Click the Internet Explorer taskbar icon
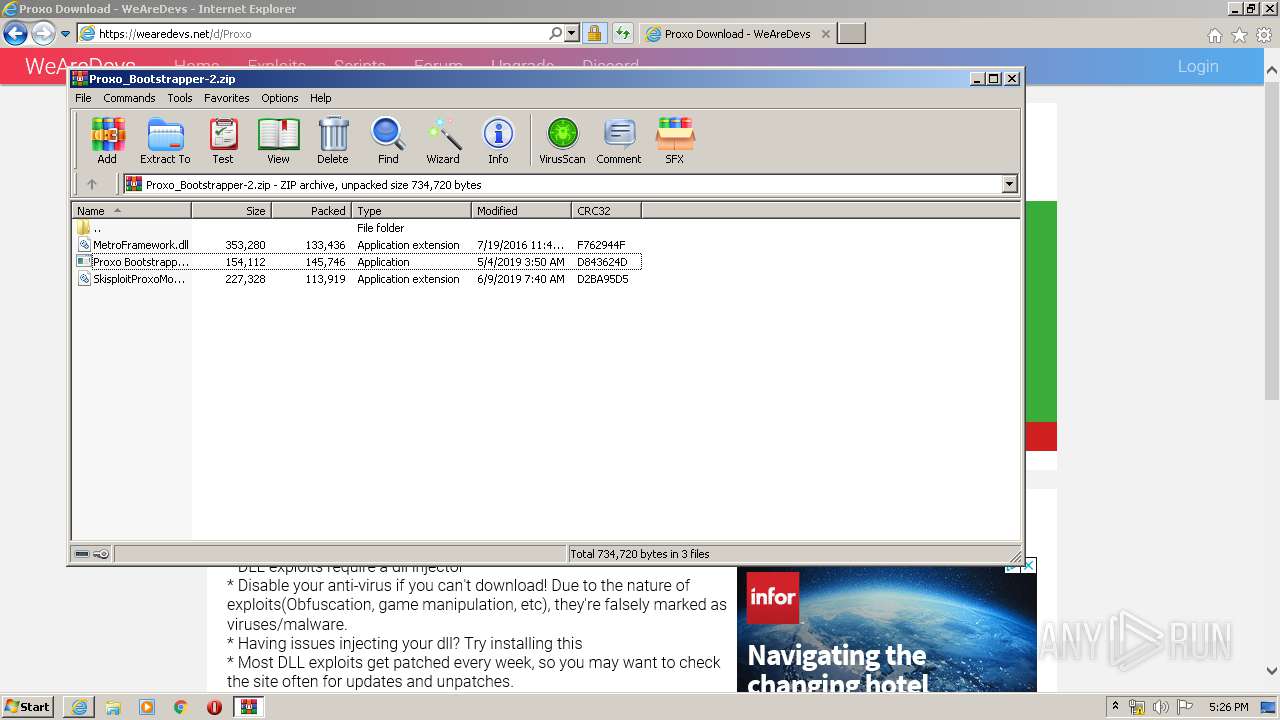The width and height of the screenshot is (1280, 720). tap(79, 707)
